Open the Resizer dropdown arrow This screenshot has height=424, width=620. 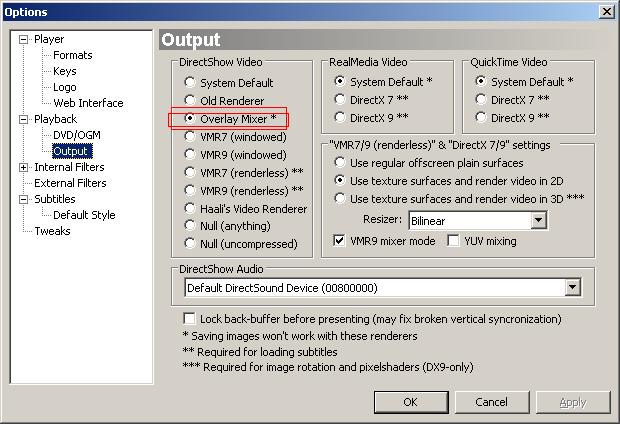[539, 220]
